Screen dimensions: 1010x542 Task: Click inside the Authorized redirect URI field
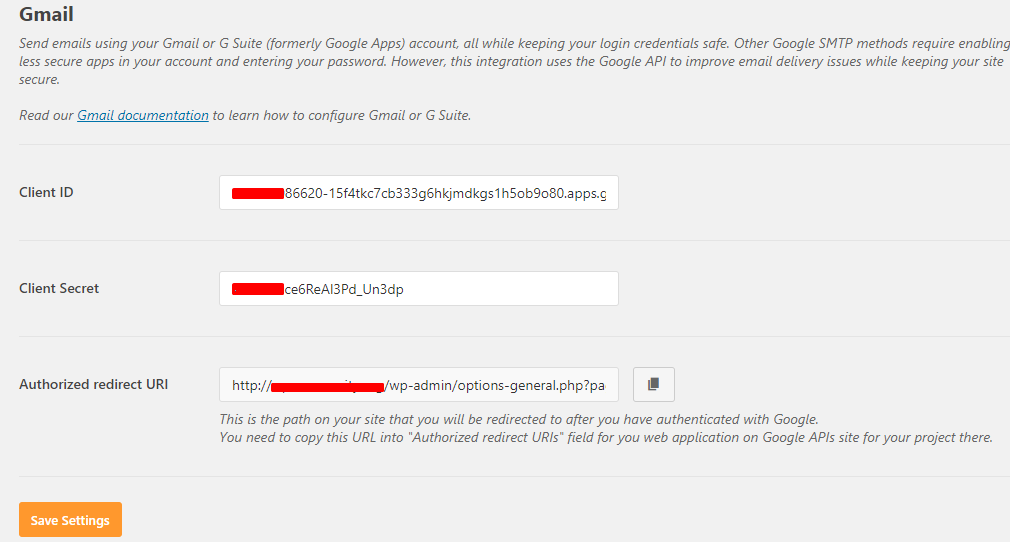pyautogui.click(x=418, y=385)
